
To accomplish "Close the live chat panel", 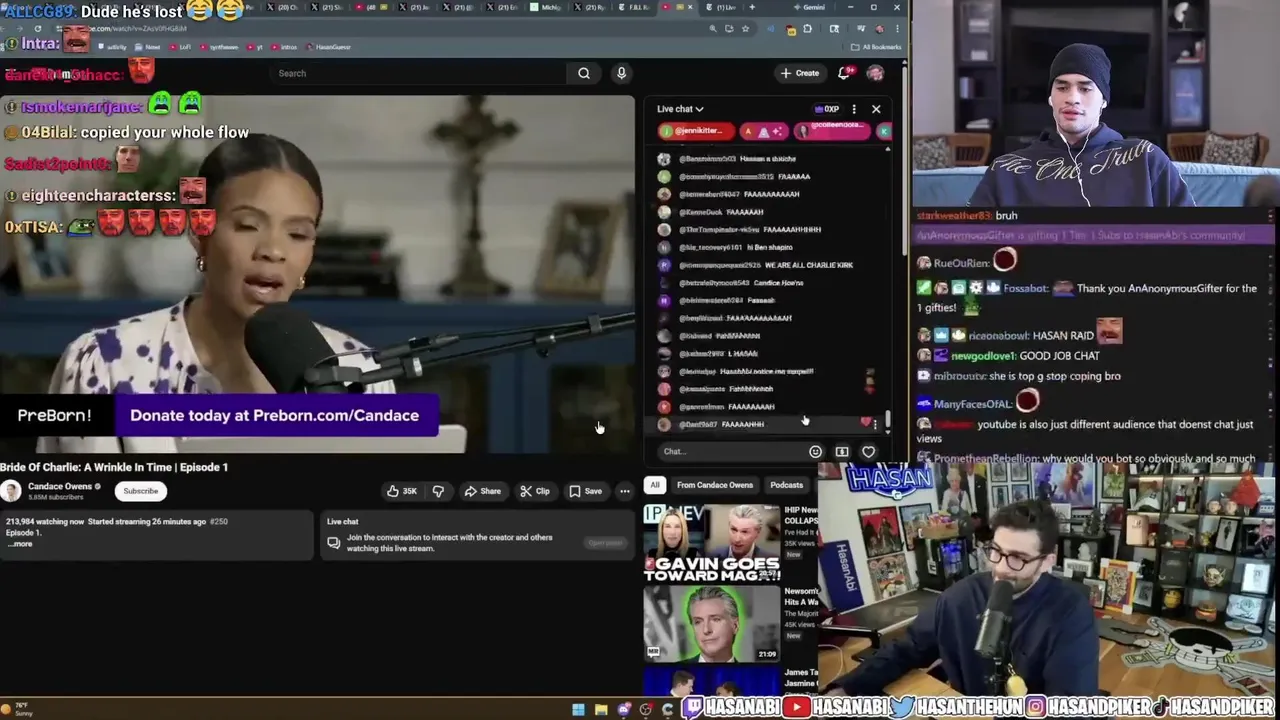I will pyautogui.click(x=876, y=109).
